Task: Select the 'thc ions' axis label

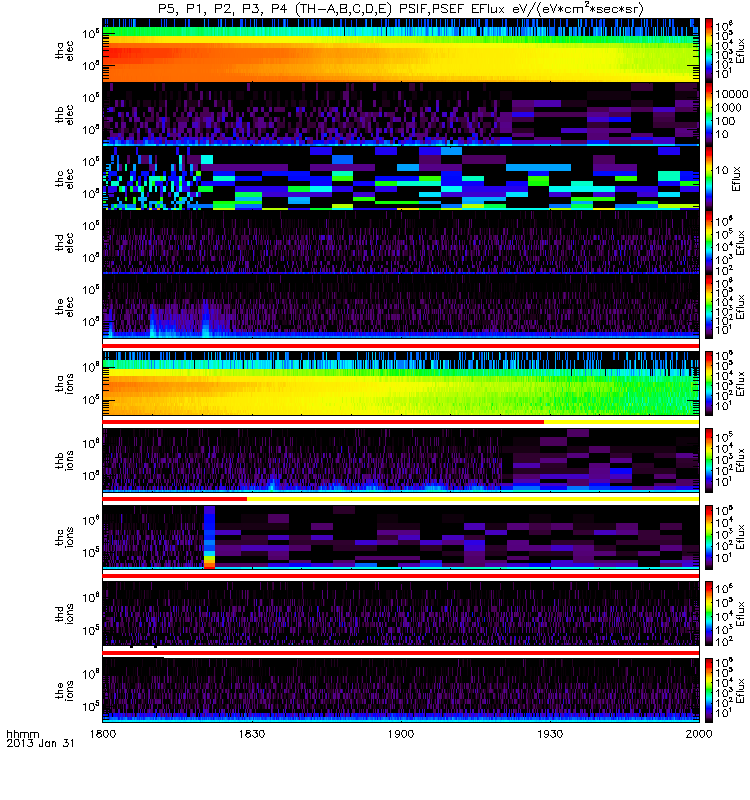Action: coord(64,537)
